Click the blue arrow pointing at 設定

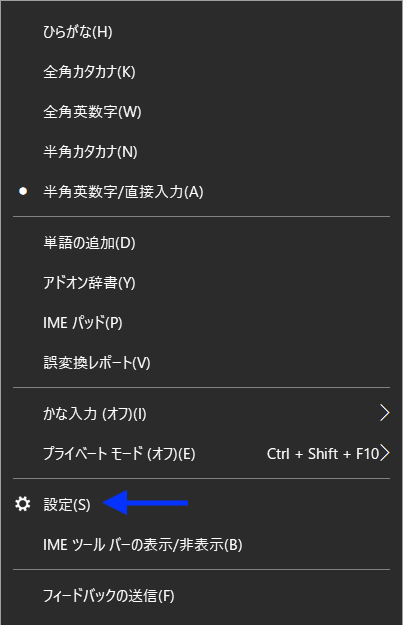point(145,503)
